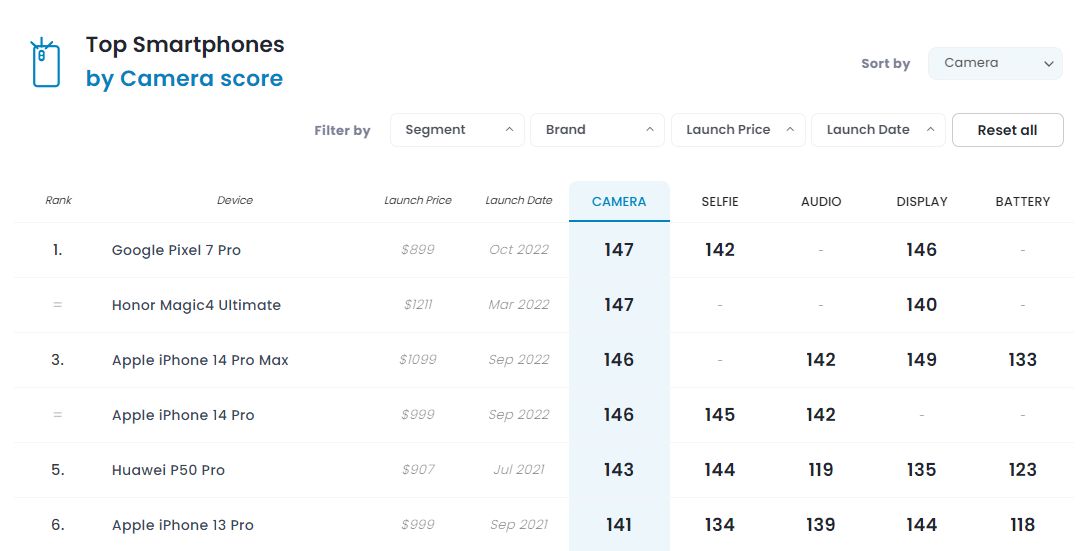Image resolution: width=1081 pixels, height=551 pixels.
Task: Click the smartphone camera icon in header
Action: click(46, 63)
